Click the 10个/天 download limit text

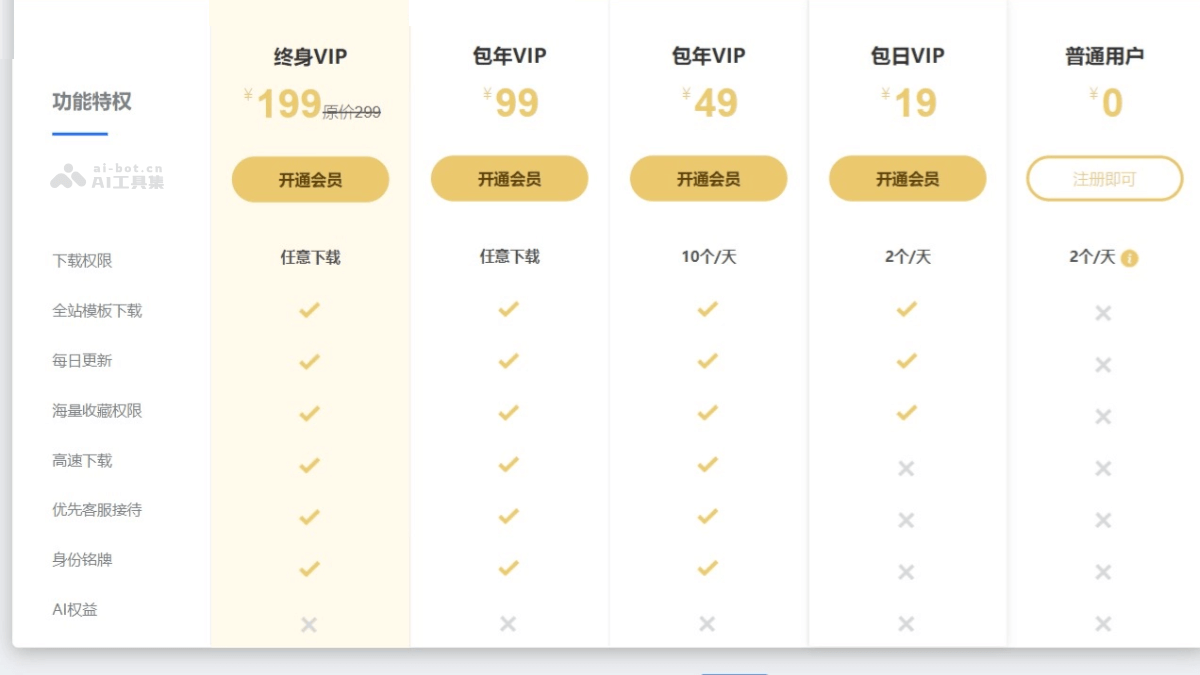708,257
